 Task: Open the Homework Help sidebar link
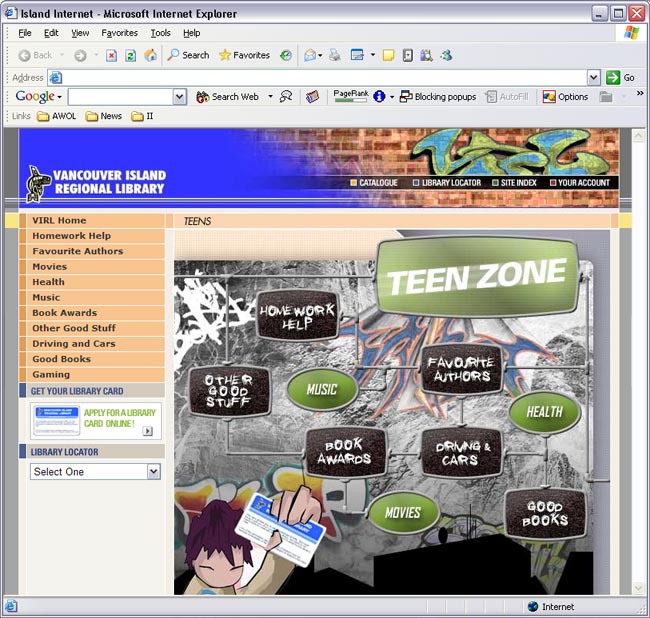point(71,236)
